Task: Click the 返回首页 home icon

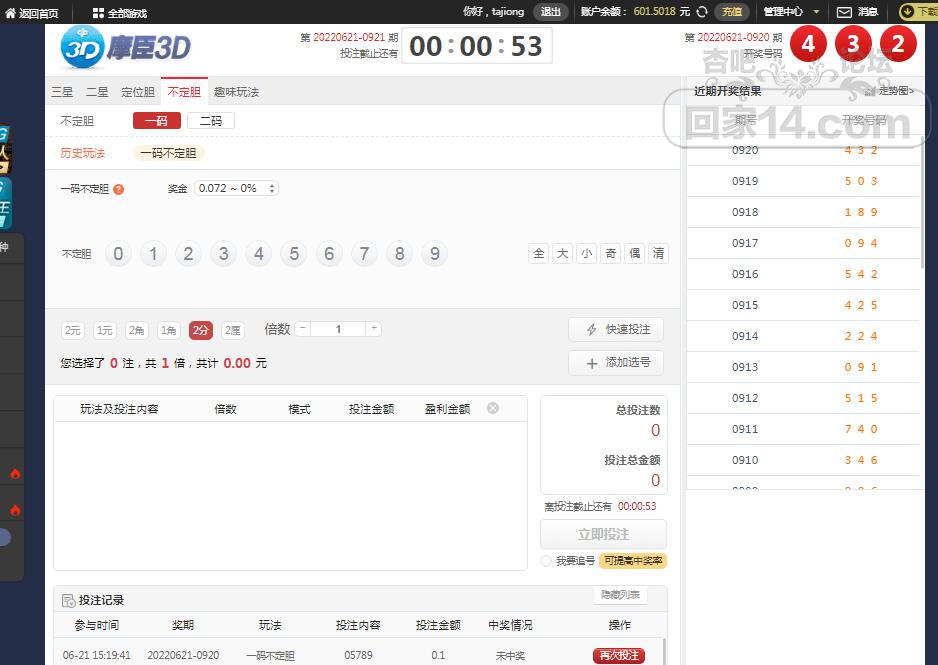Action: click(x=10, y=13)
